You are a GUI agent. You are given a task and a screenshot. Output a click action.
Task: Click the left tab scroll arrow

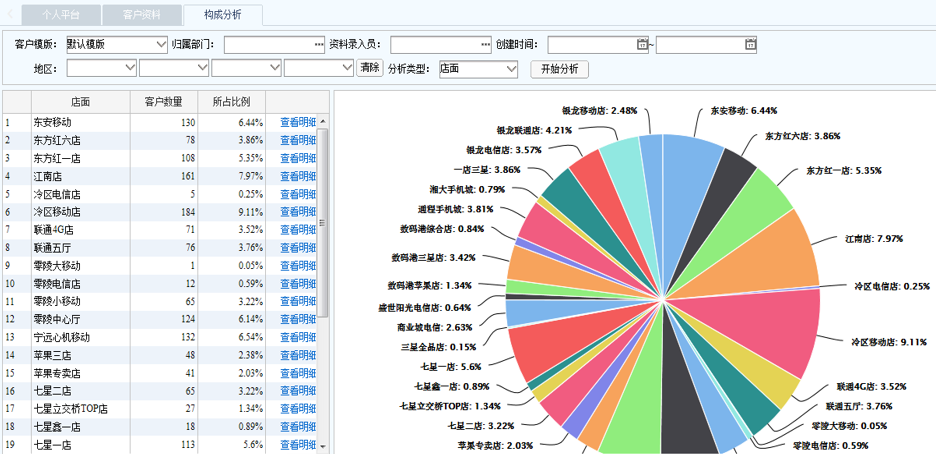10,15
